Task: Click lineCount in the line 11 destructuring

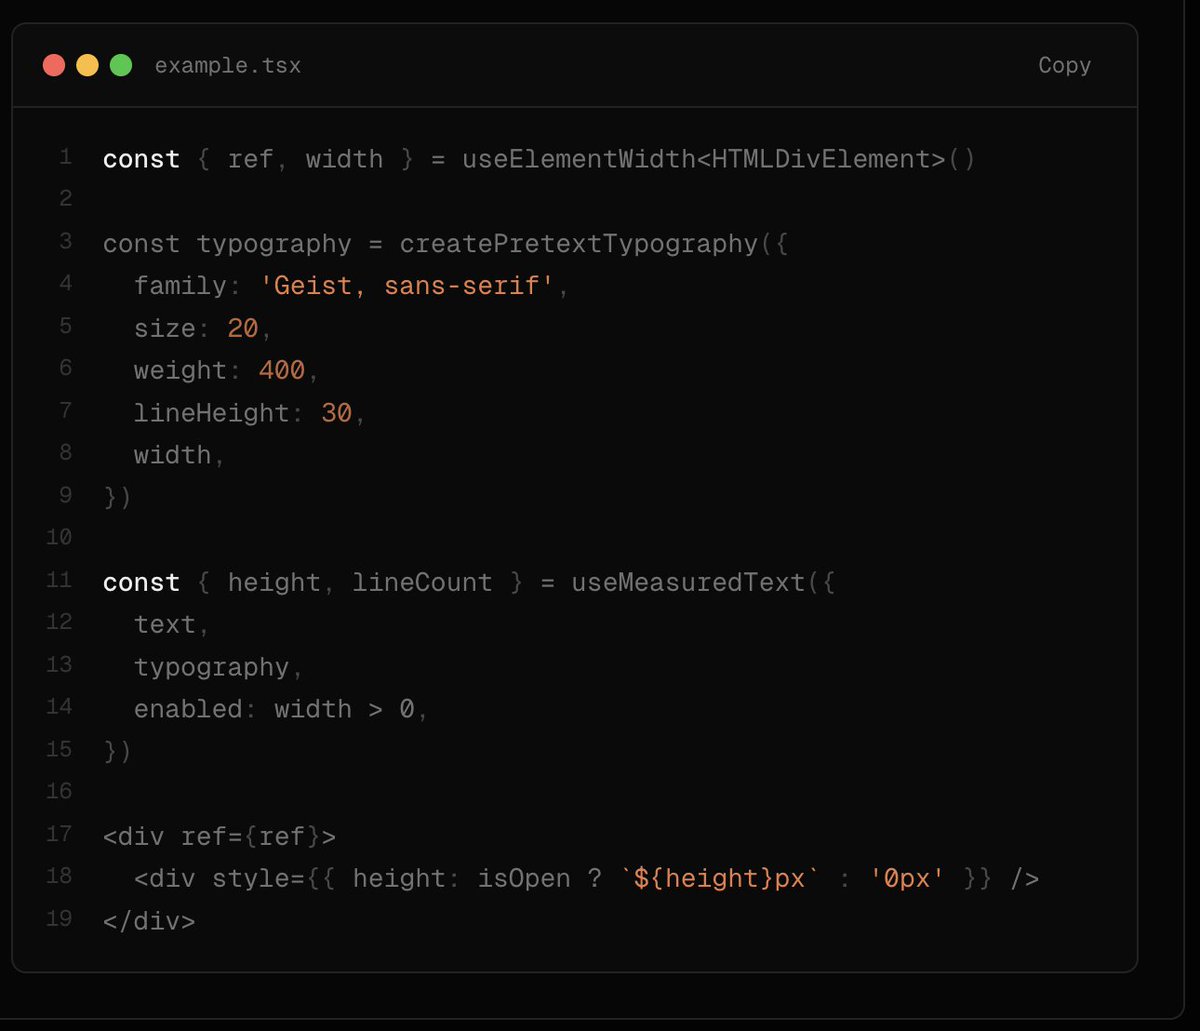Action: (x=422, y=582)
